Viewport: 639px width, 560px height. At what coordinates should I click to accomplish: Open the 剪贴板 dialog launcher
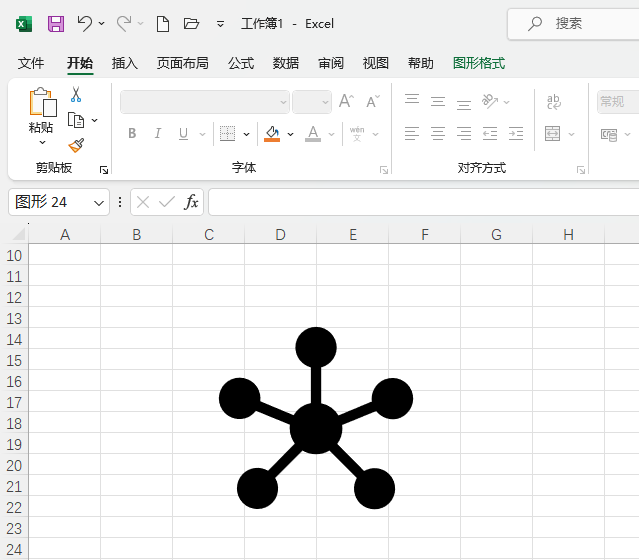tap(104, 170)
